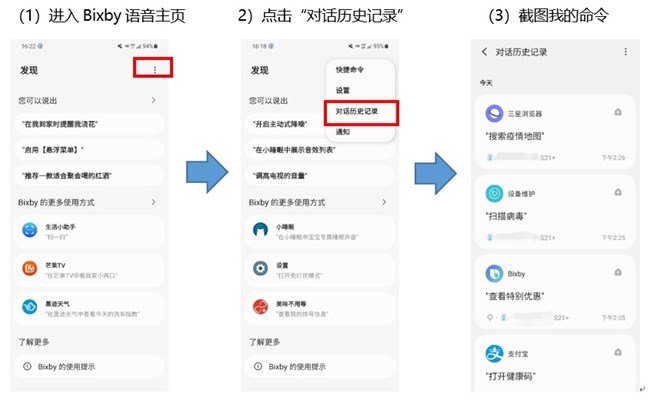650x407 pixels.
Task: Open three-dot menu in 对话历史记录 header
Action: (626, 52)
